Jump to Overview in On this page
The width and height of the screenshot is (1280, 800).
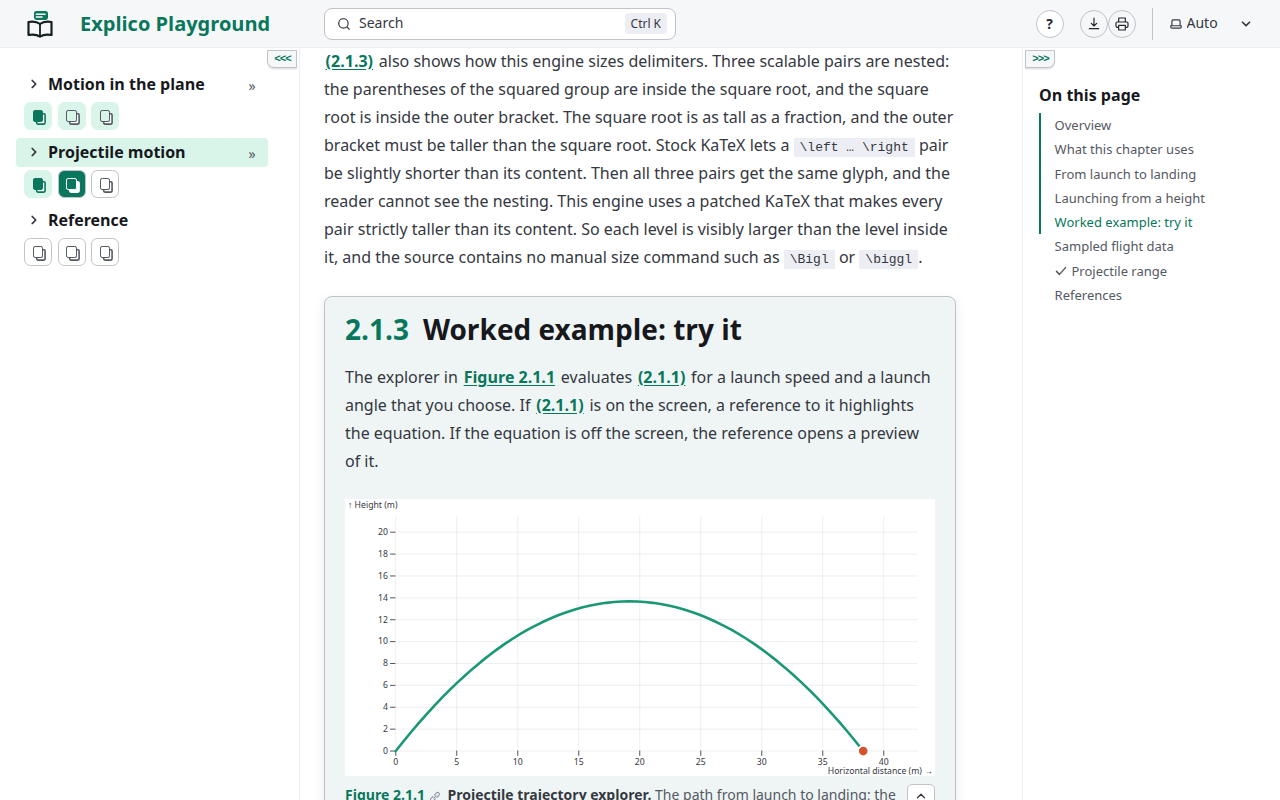coord(1083,125)
